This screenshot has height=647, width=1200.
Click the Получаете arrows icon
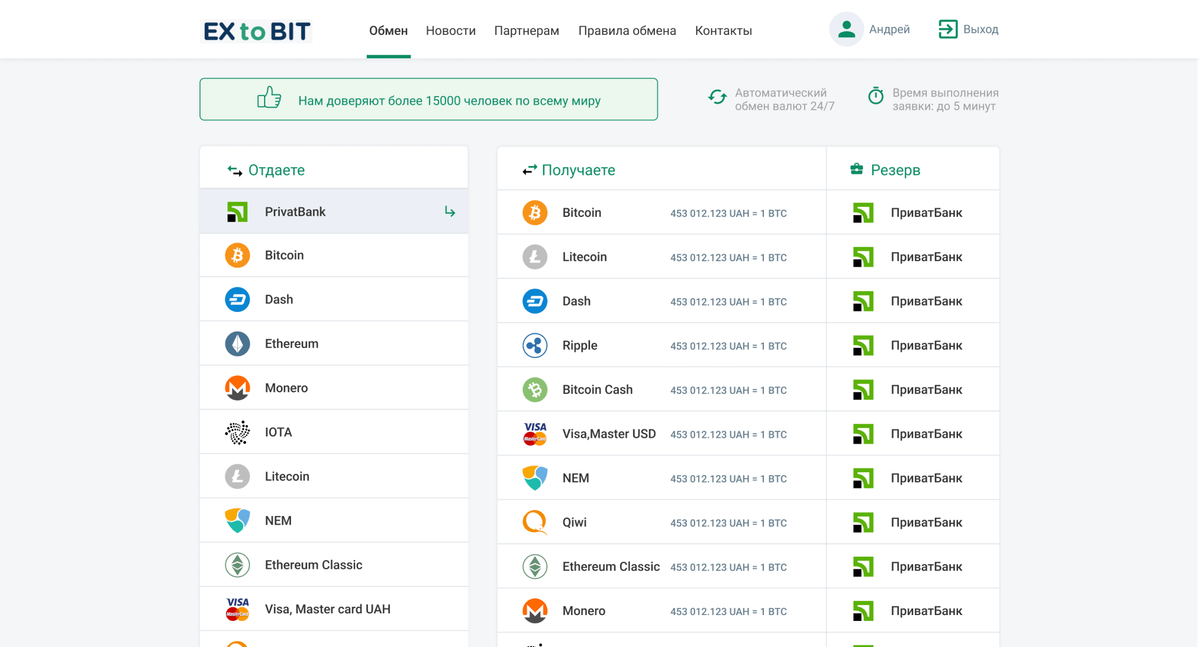coord(529,170)
